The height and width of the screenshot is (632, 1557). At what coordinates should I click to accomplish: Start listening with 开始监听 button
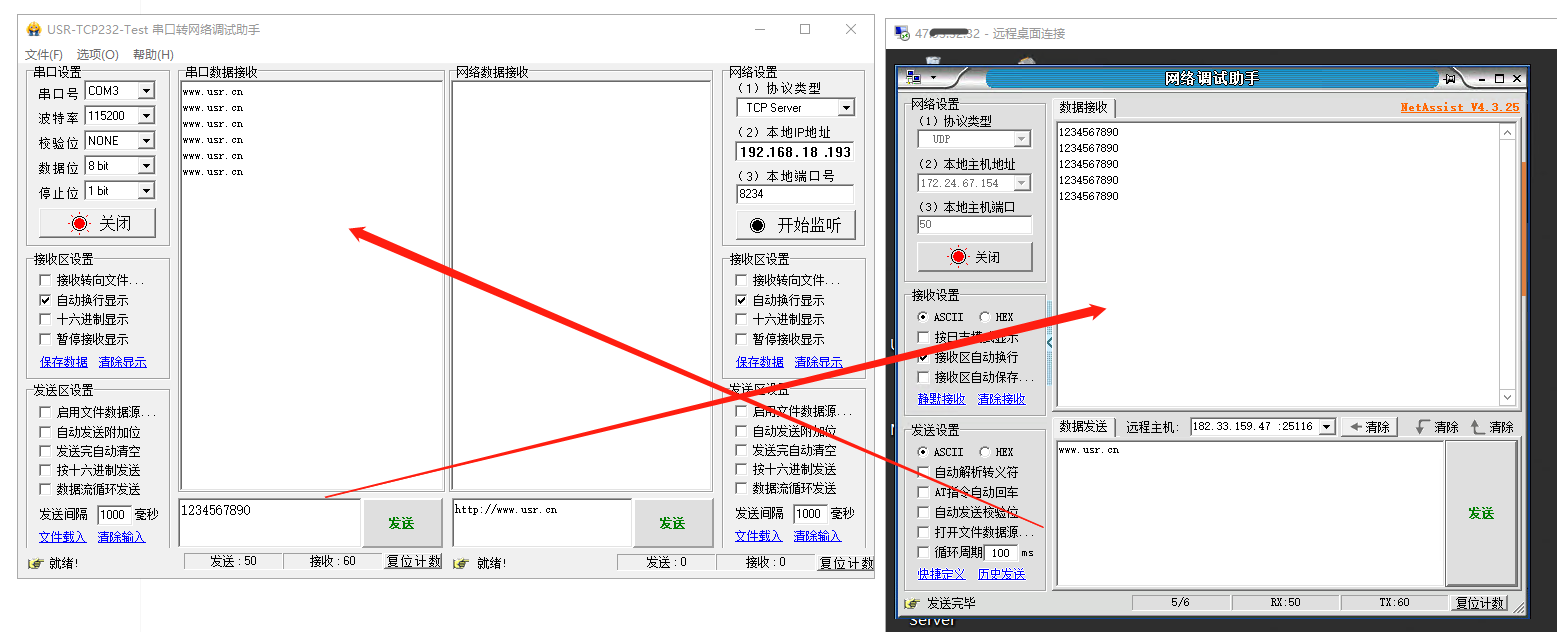[x=796, y=225]
